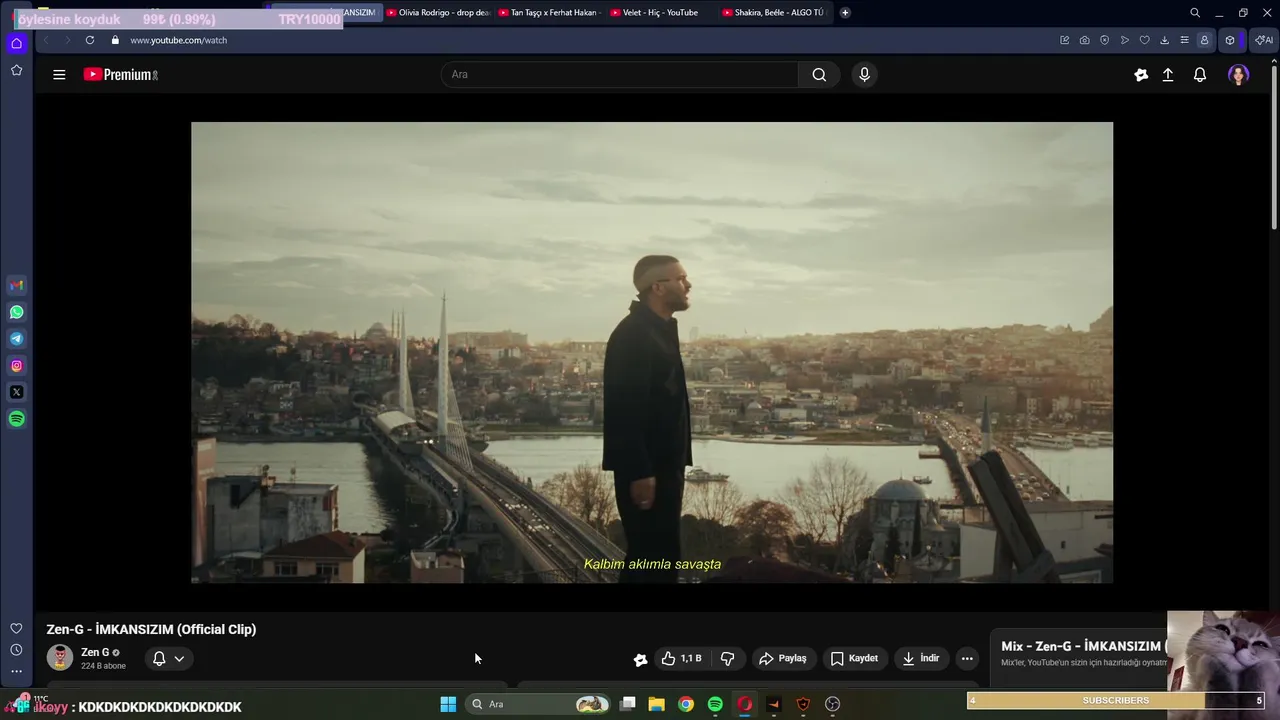
Task: Switch to Tan Taşçı x Ferhat Hakan tab
Action: coord(548,13)
